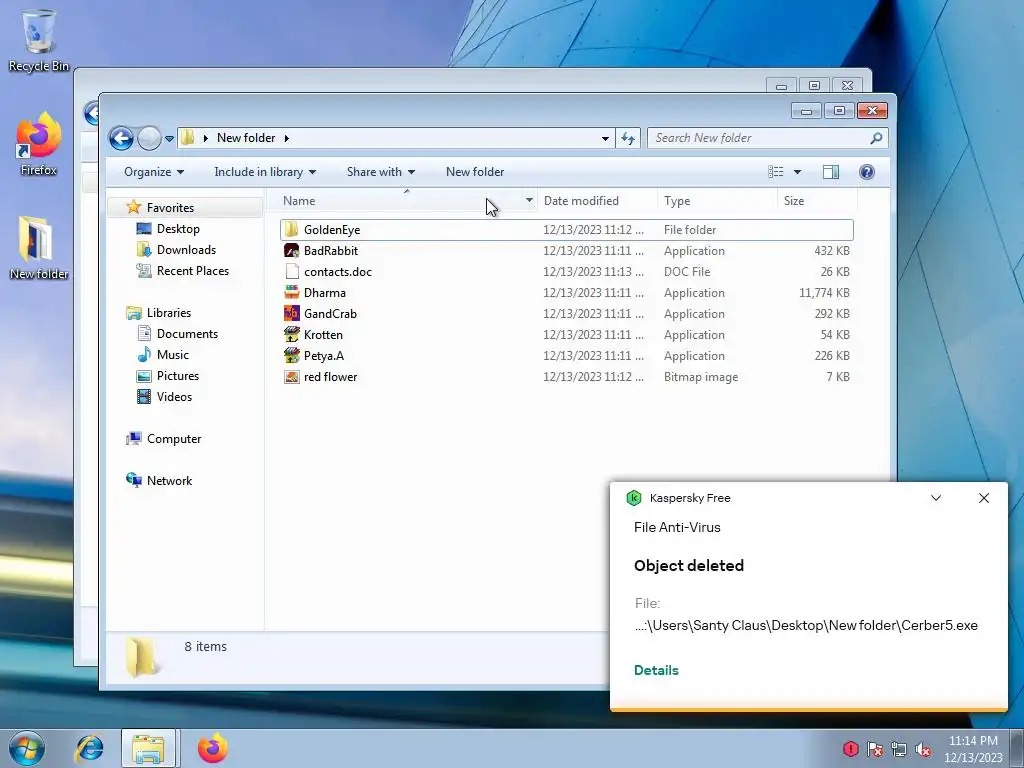Screen dimensions: 1024x768
Task: Open Downloads in the navigation pane
Action: click(185, 249)
